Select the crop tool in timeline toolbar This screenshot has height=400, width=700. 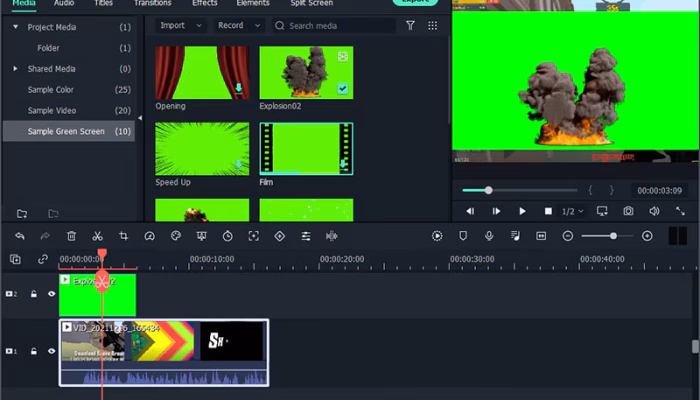(x=123, y=236)
